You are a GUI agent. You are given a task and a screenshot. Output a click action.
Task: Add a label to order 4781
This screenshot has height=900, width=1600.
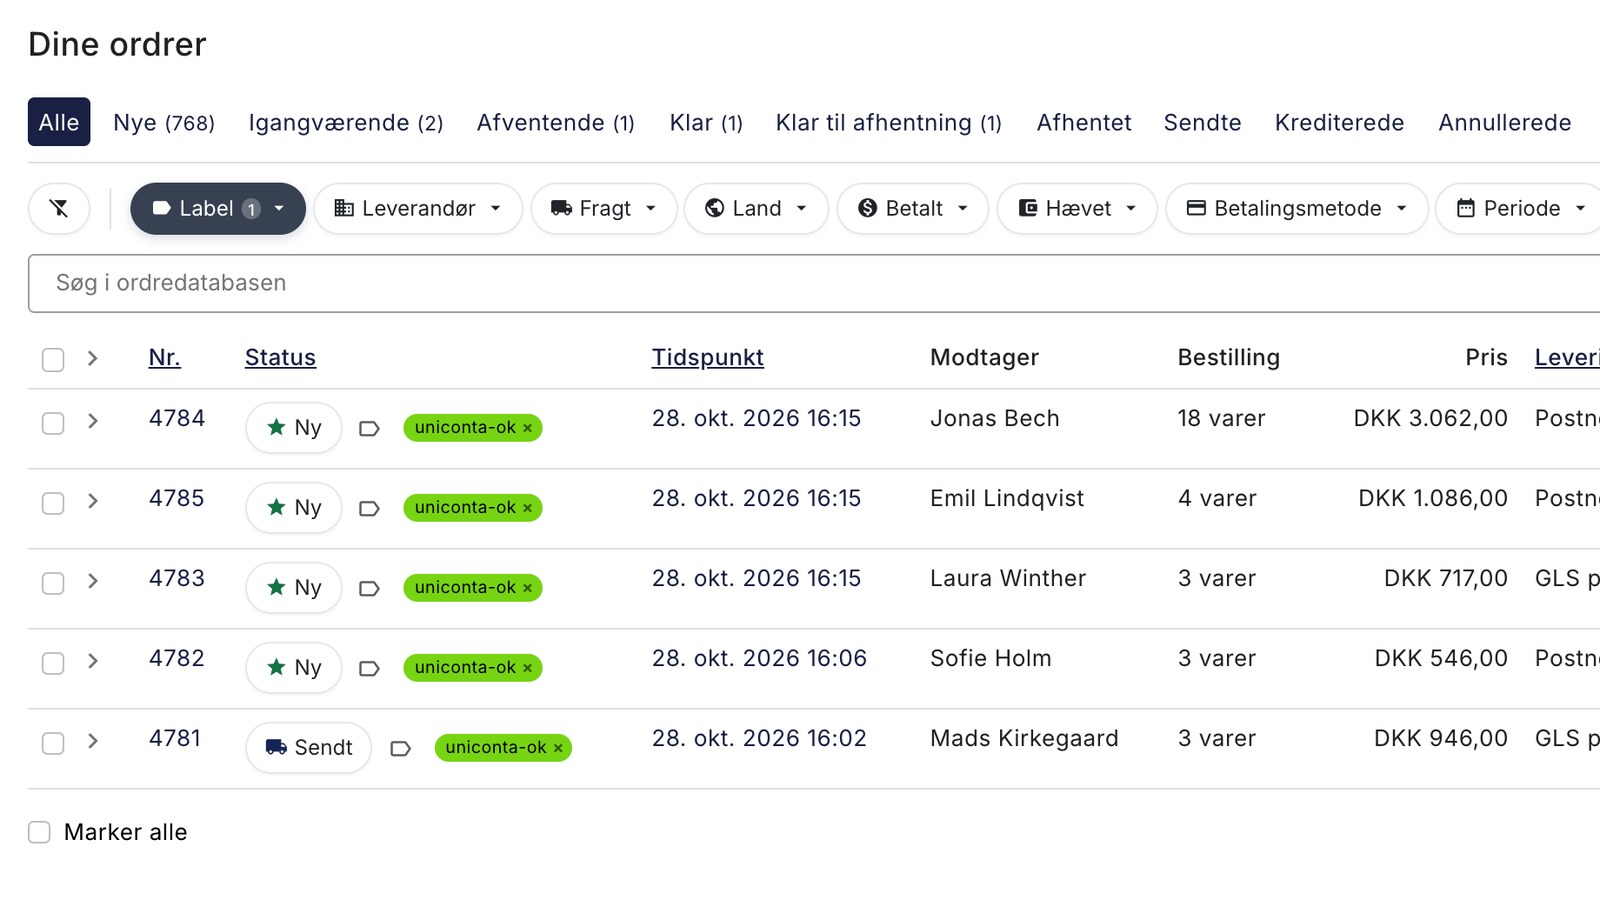click(x=400, y=748)
